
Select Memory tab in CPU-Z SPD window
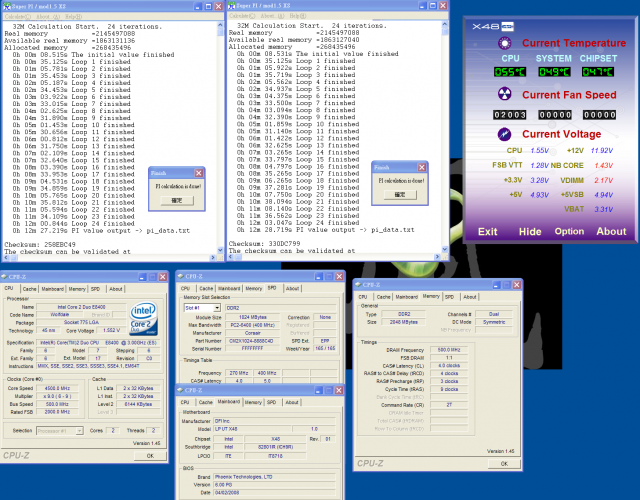253,289
